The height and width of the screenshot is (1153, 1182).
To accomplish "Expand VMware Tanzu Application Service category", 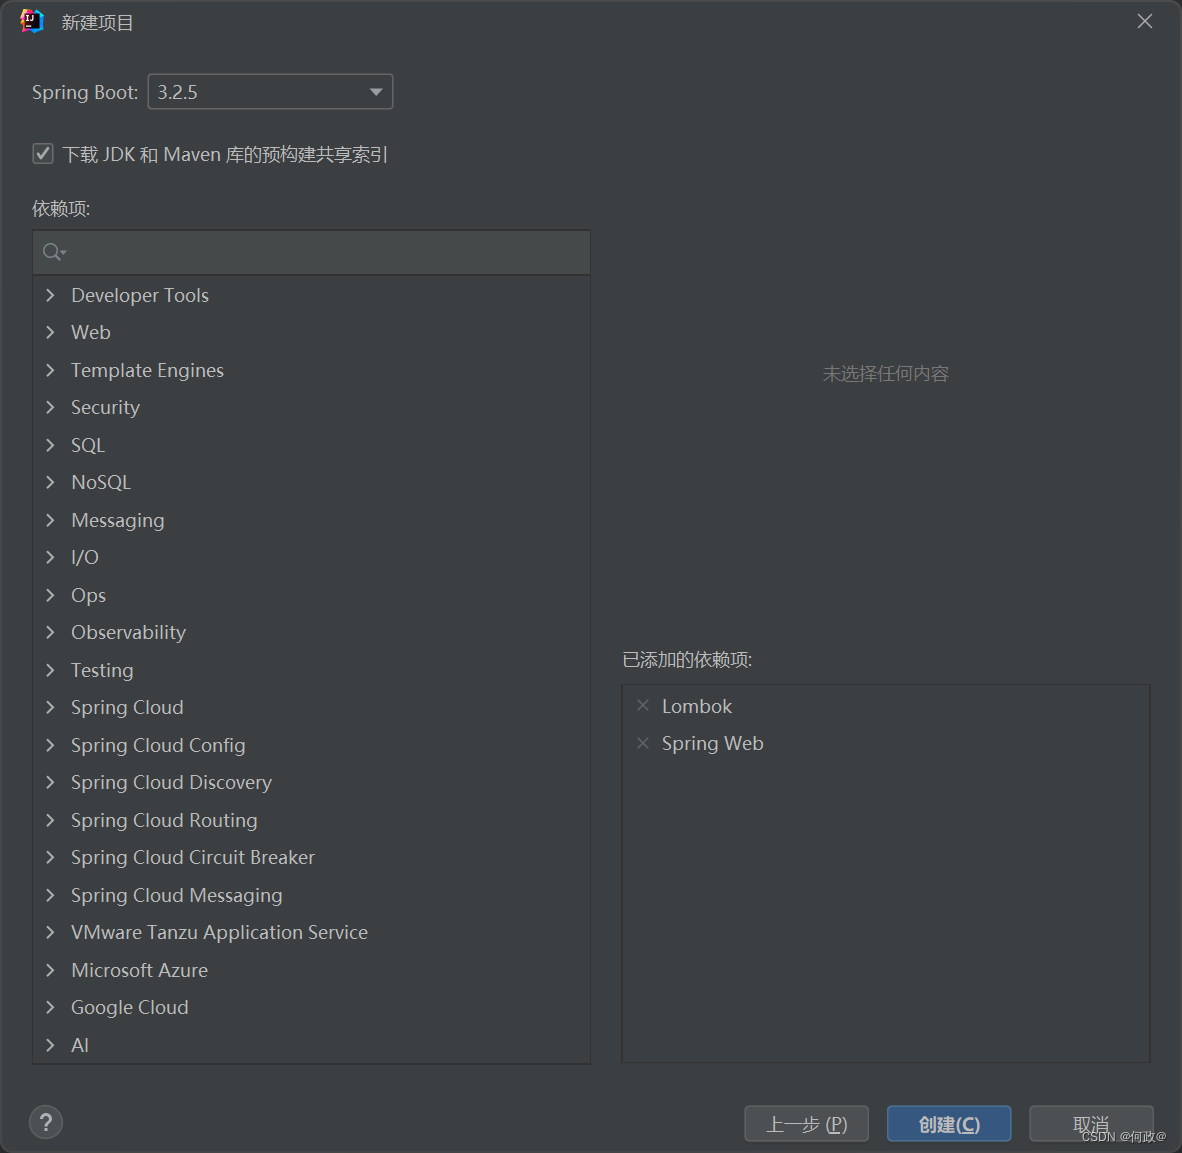I will 51,932.
